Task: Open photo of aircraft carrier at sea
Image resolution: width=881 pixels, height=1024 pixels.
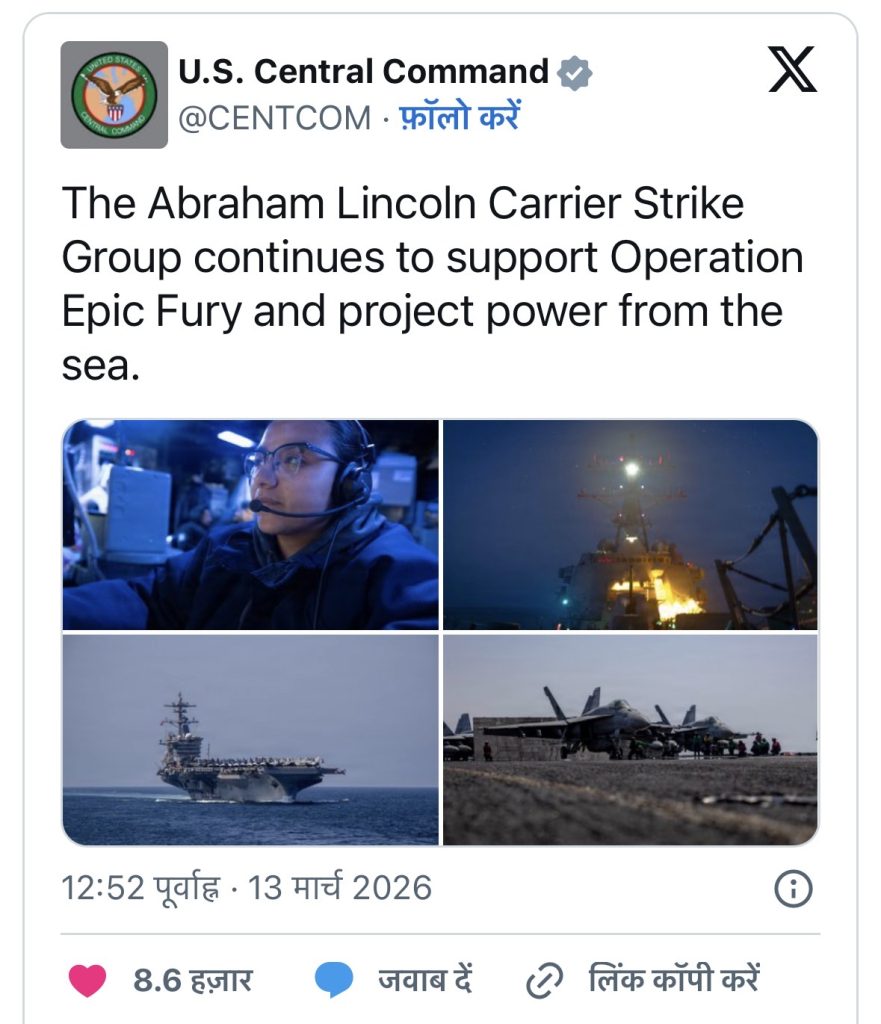Action: pyautogui.click(x=251, y=739)
